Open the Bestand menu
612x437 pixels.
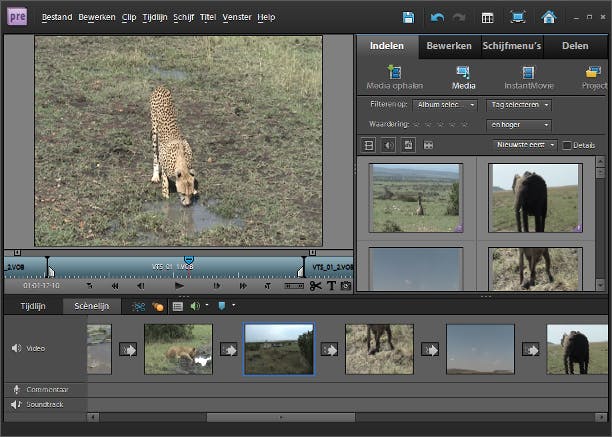point(57,18)
